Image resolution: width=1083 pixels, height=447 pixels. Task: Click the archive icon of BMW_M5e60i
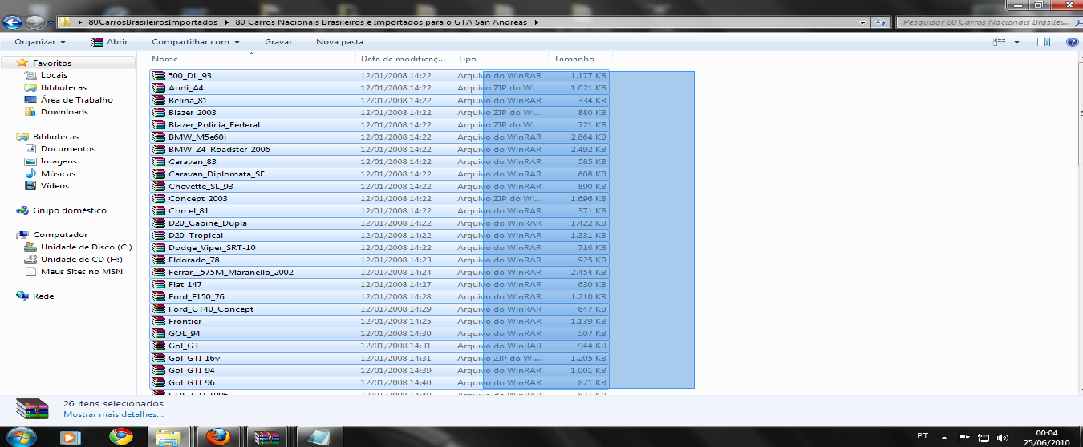(x=158, y=137)
